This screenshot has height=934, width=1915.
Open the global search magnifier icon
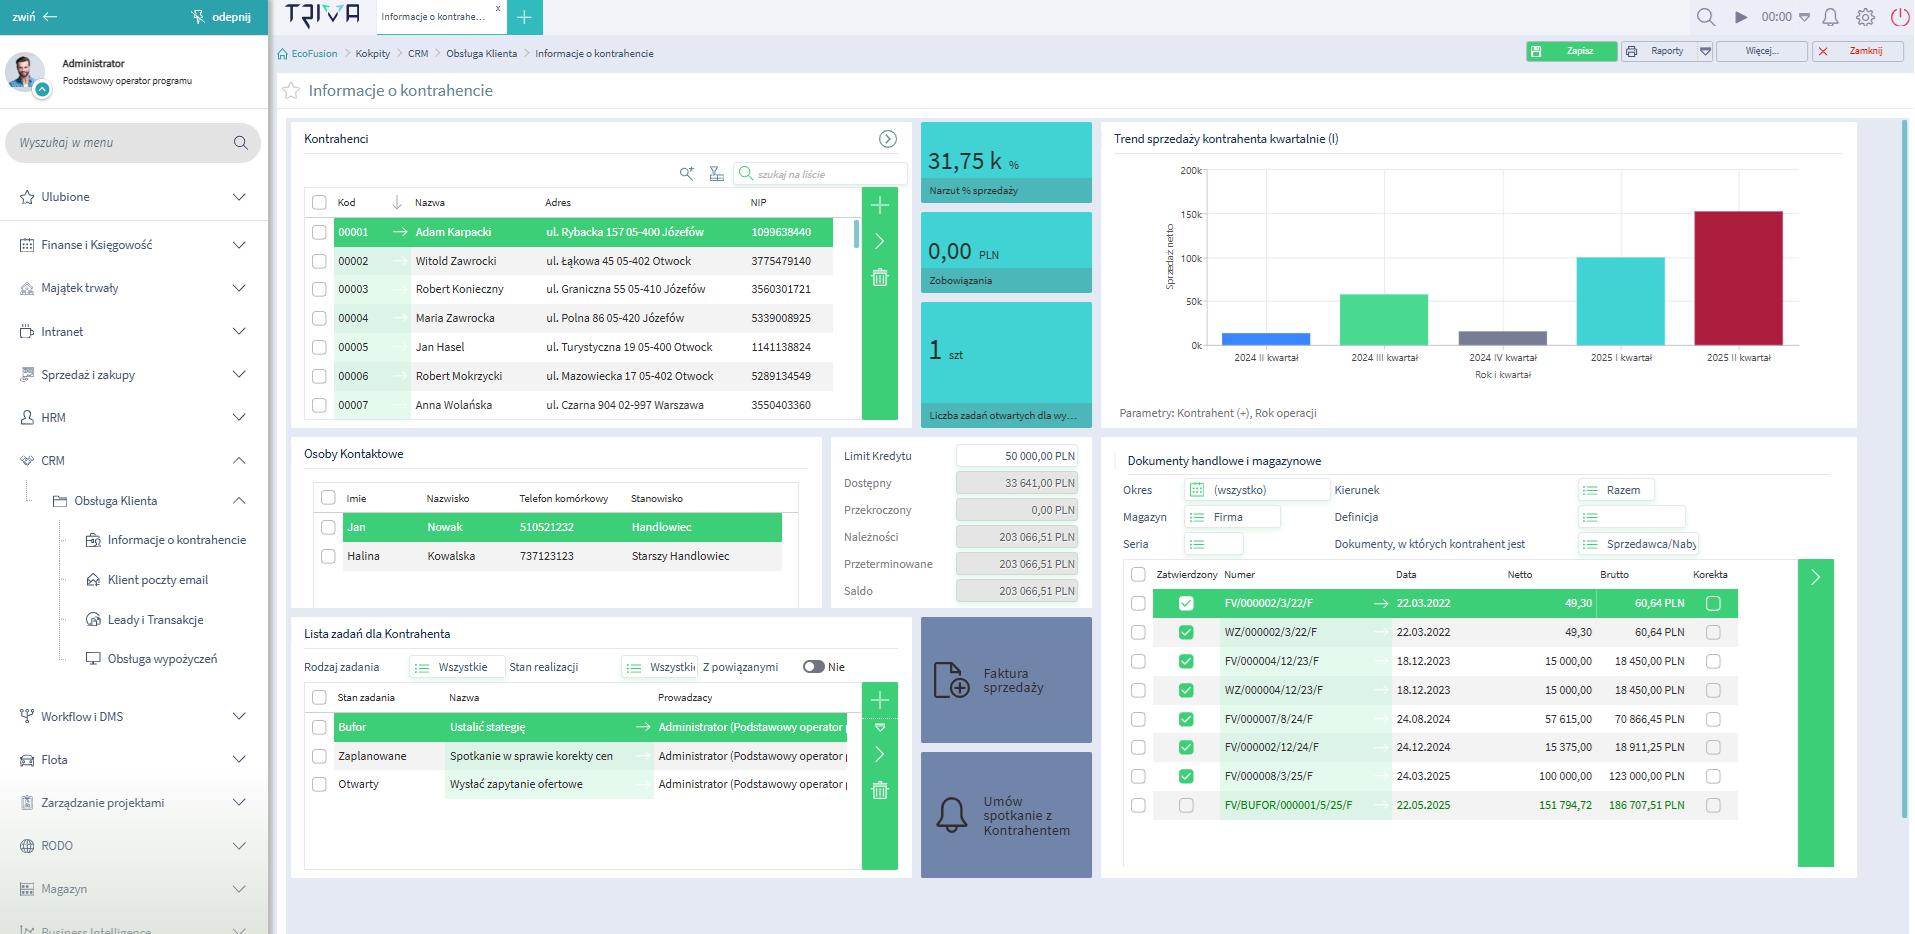[x=1705, y=17]
